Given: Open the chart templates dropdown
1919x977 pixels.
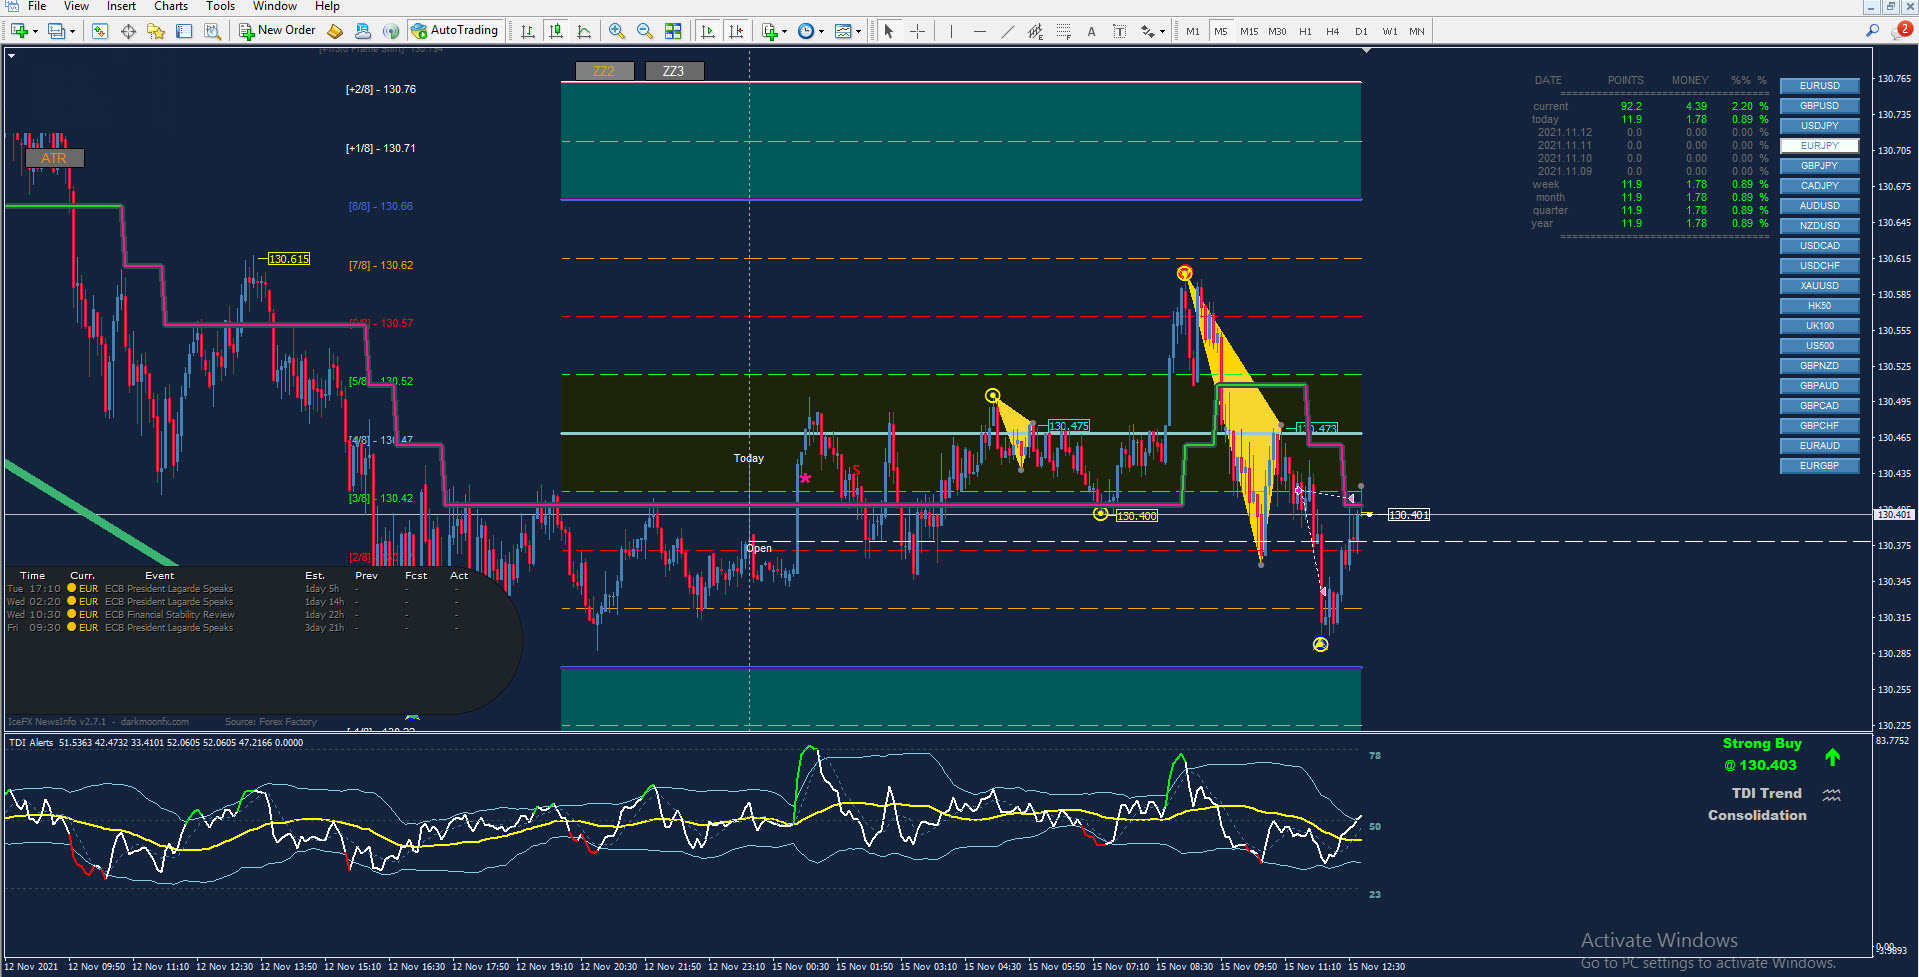Looking at the screenshot, I should (x=858, y=32).
